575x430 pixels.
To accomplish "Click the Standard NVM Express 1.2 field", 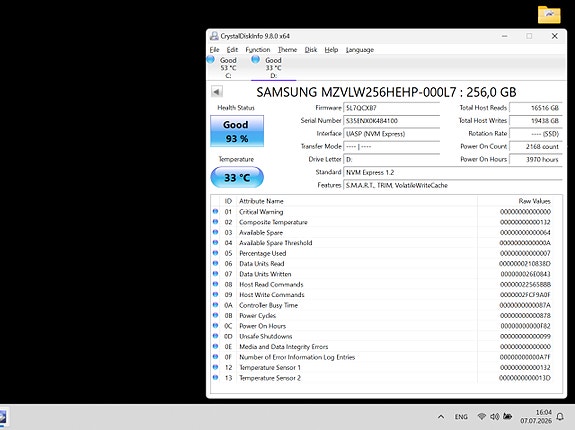I will click(x=453, y=172).
